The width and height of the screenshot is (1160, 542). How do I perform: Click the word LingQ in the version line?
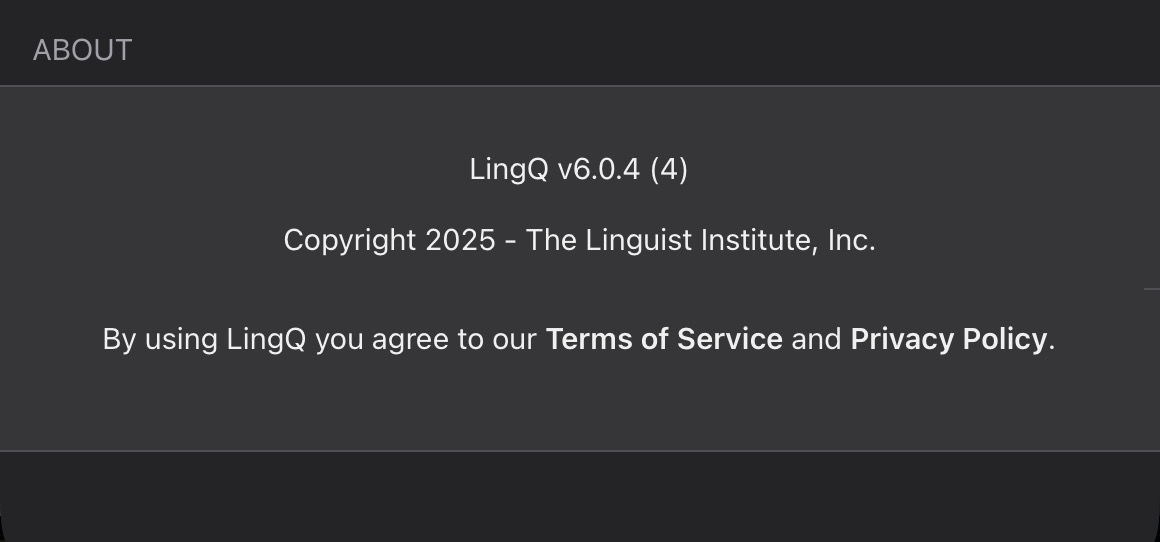509,169
